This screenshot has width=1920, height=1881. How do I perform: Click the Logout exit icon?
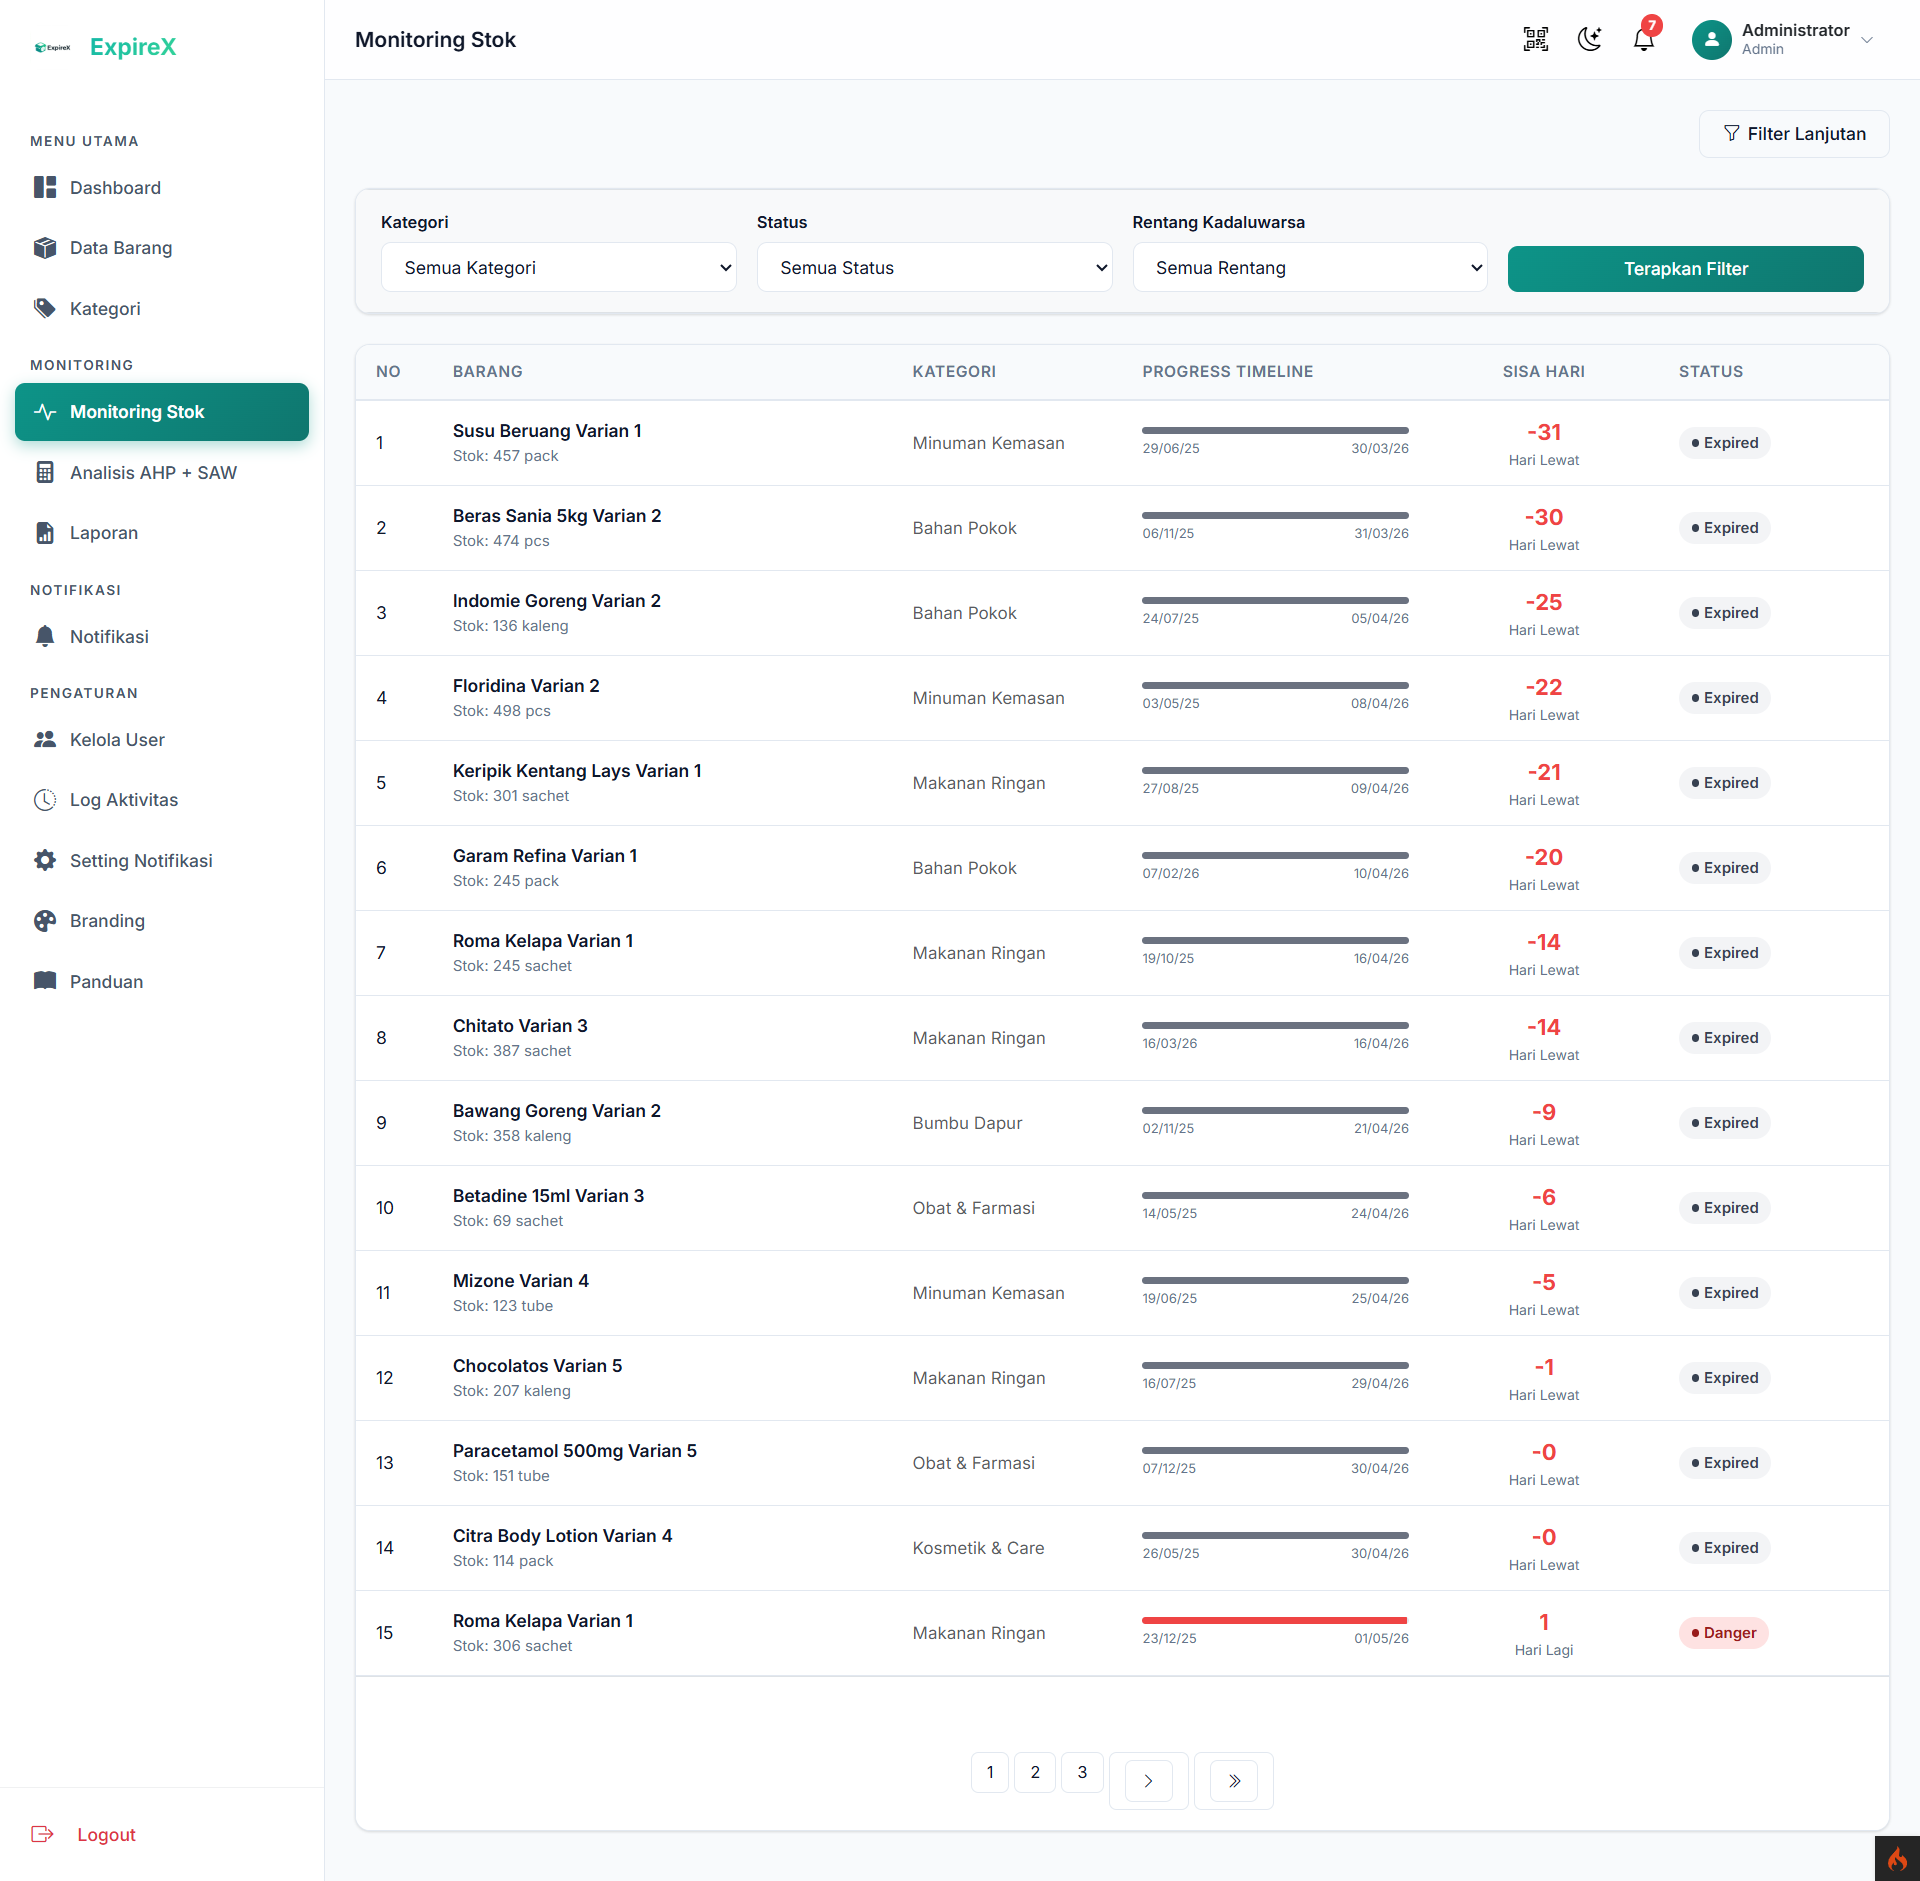pos(42,1834)
